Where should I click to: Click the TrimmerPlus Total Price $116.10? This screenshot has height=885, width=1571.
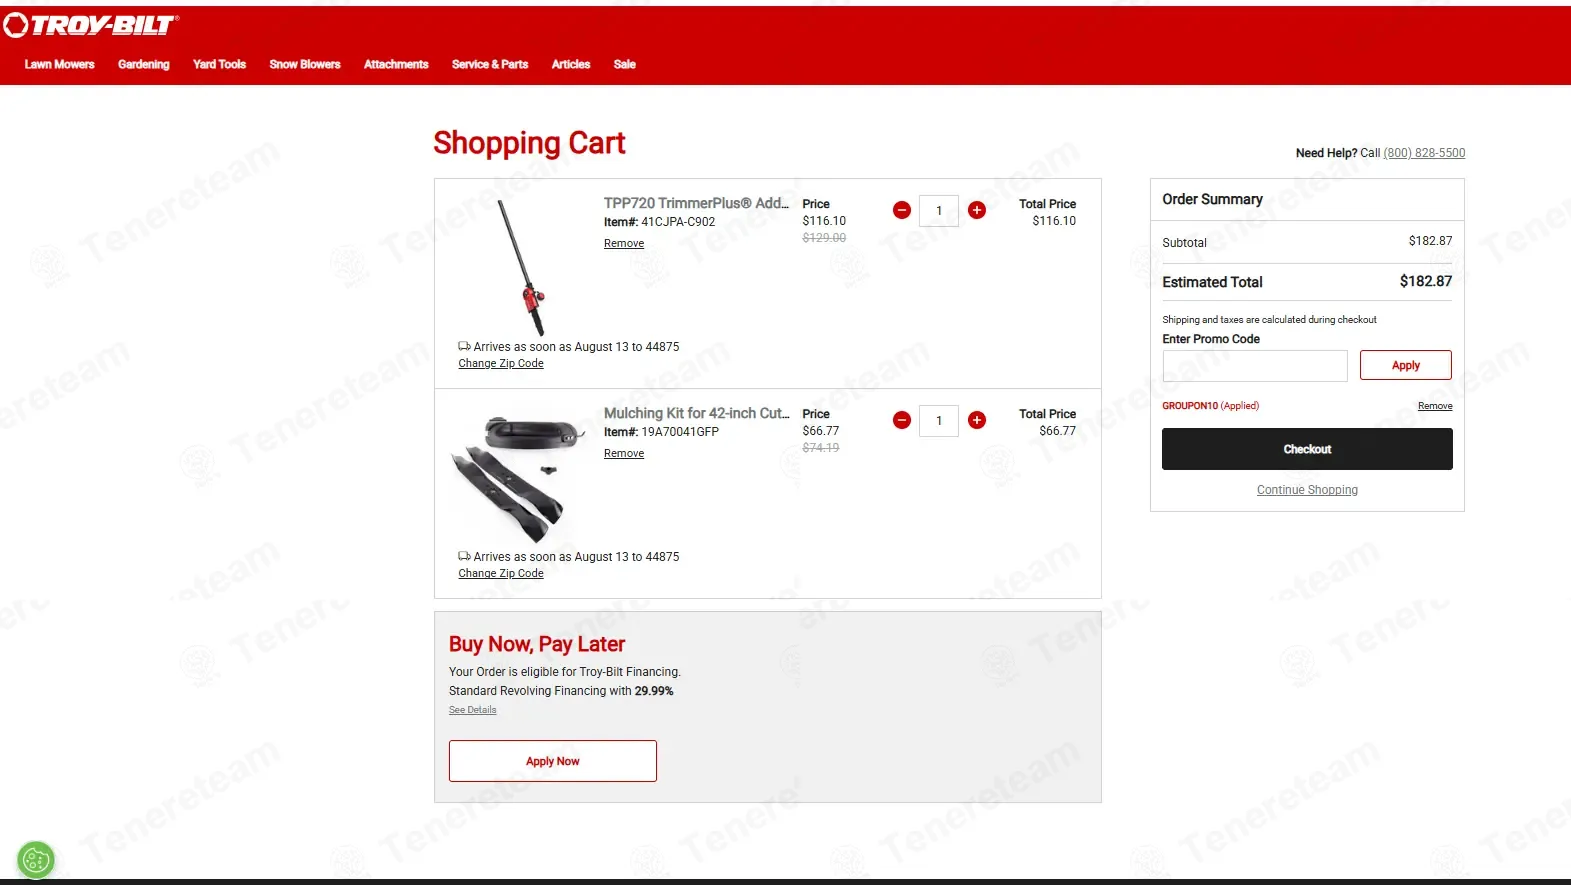[x=1054, y=221]
